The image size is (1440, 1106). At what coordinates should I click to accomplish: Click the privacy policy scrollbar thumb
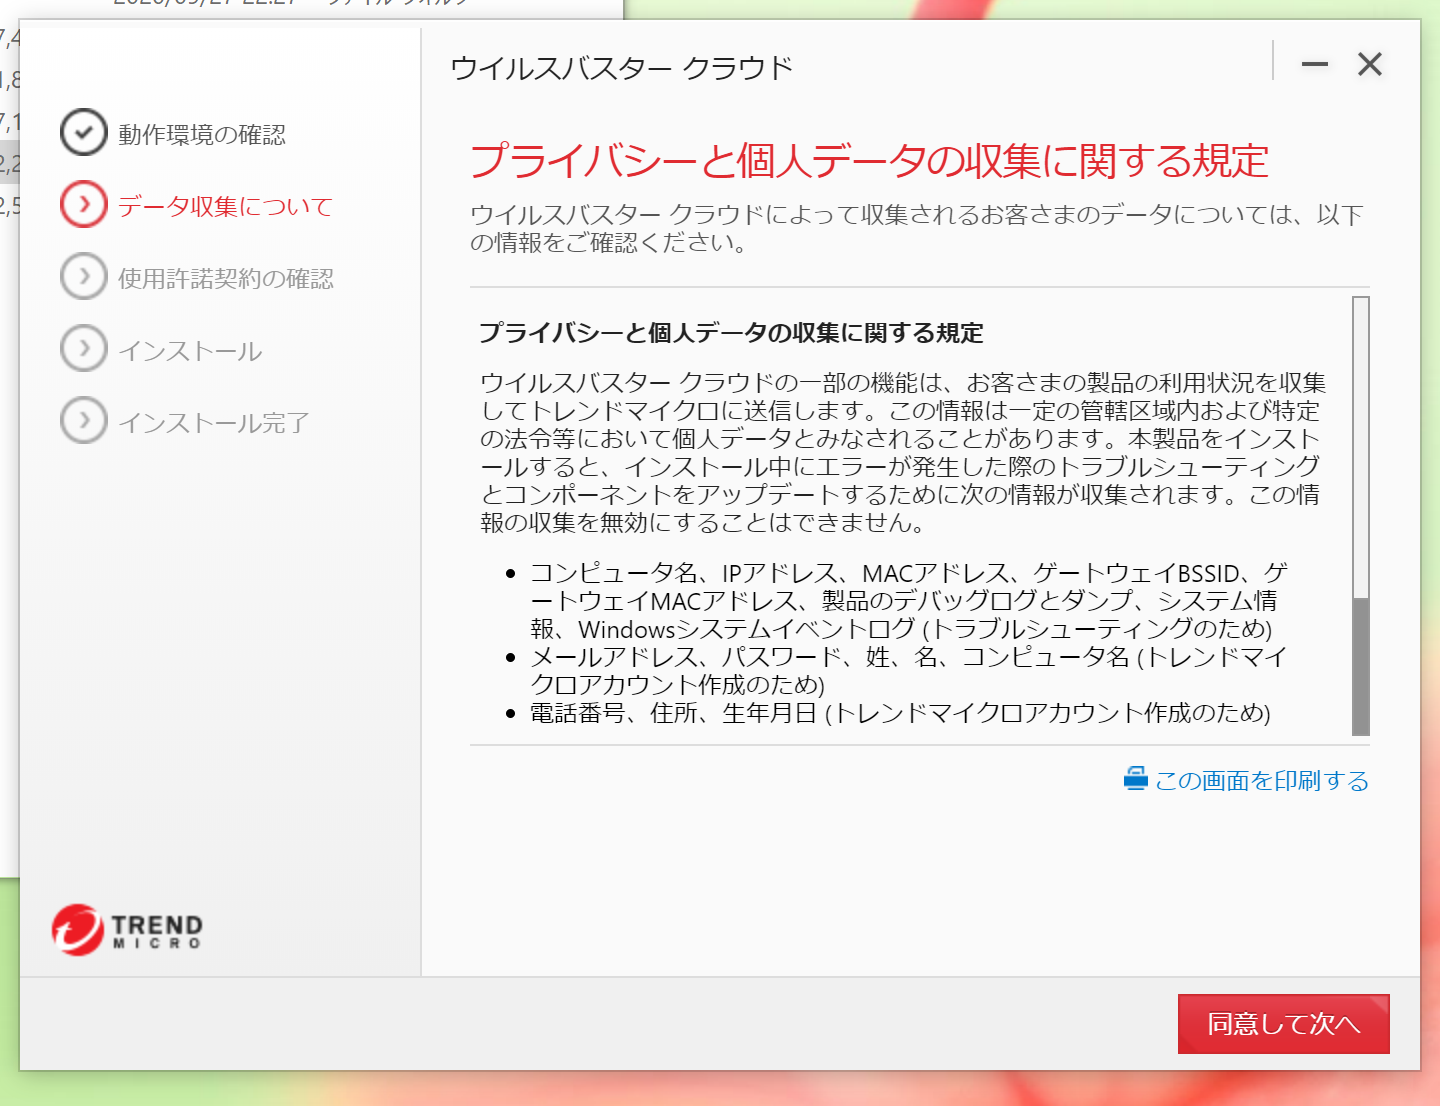1361,666
